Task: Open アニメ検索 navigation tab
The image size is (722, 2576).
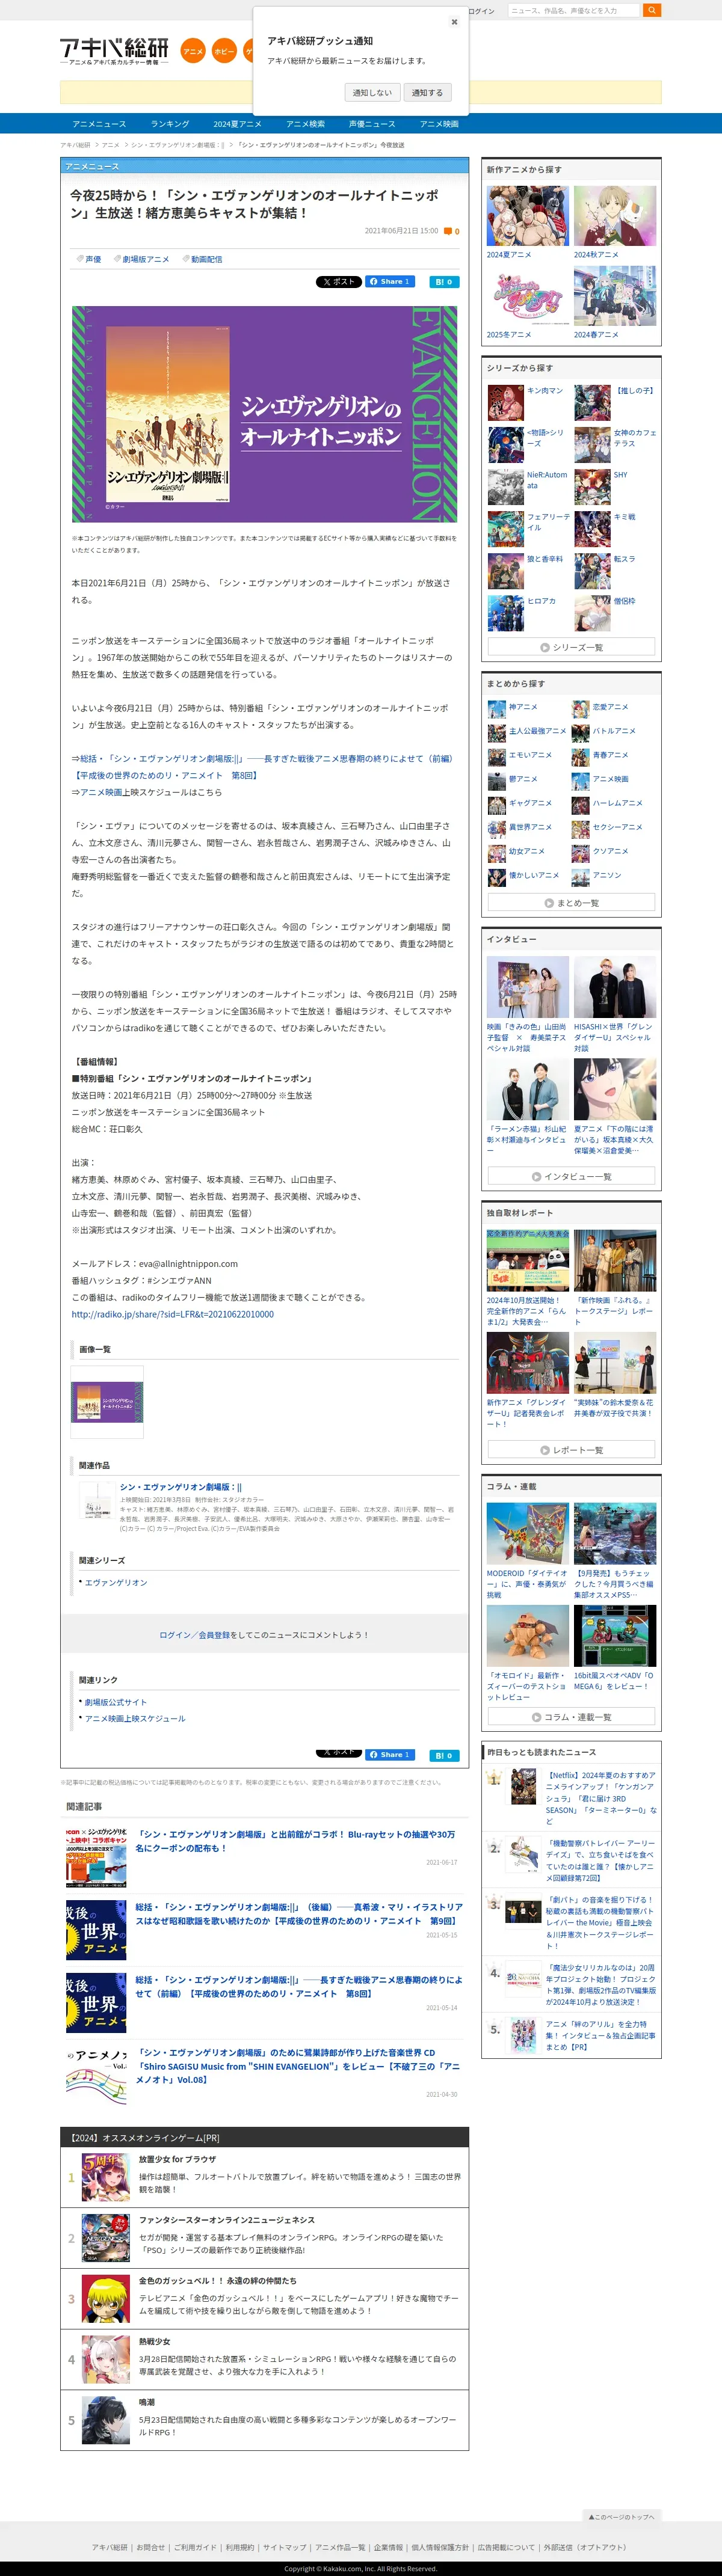Action: coord(305,124)
